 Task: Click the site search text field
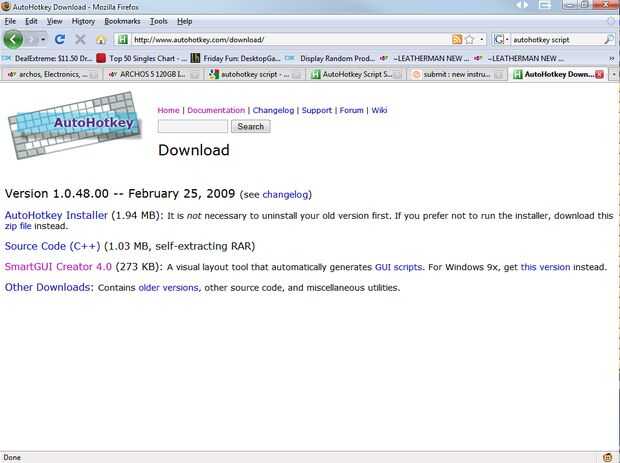click(193, 127)
